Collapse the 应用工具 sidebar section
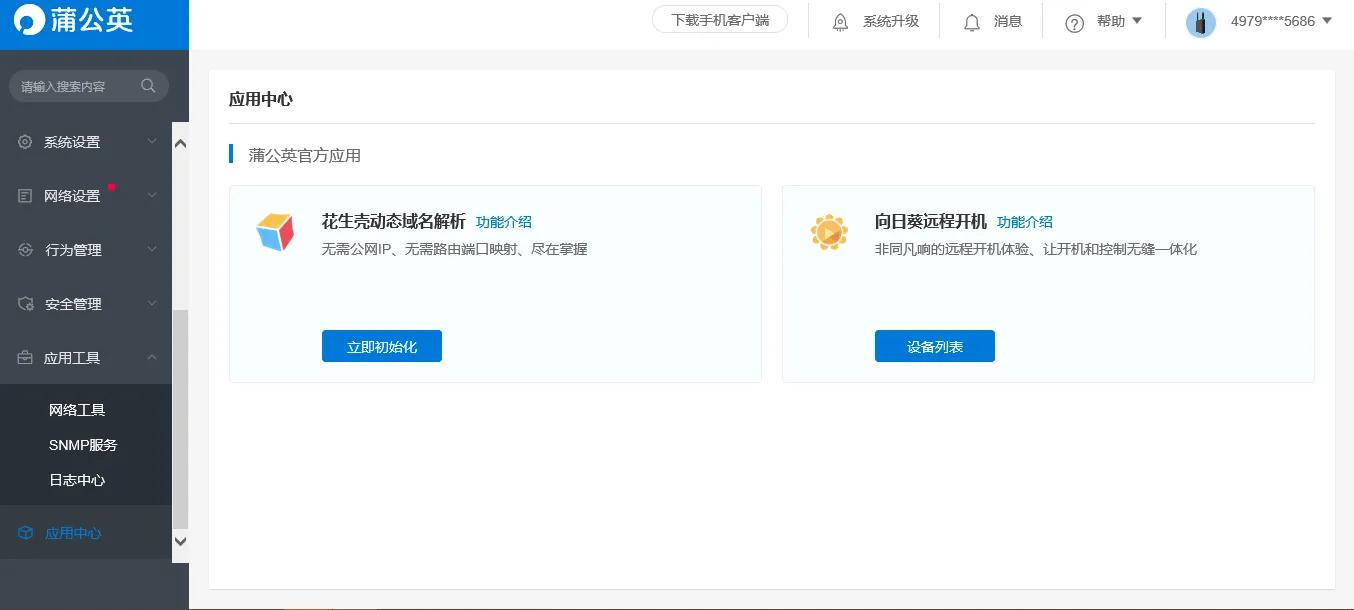 tap(152, 357)
